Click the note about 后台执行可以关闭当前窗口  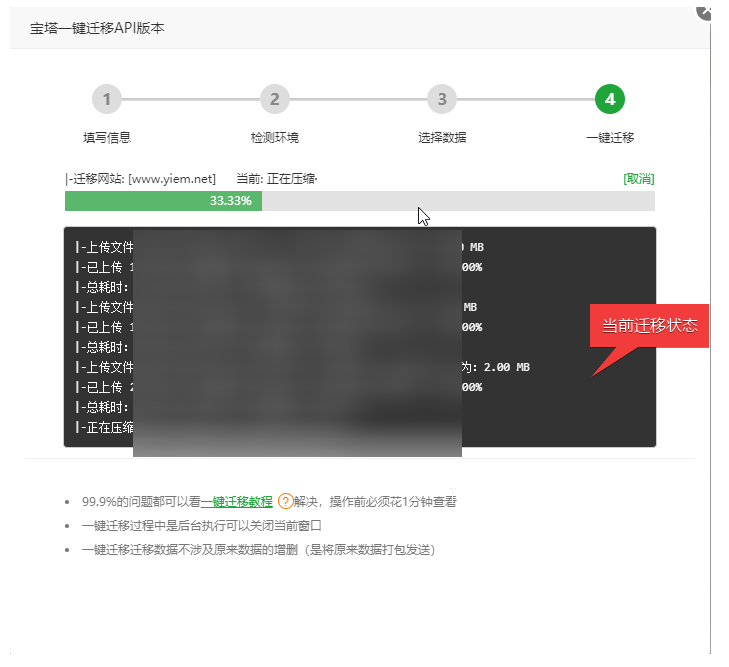point(202,526)
